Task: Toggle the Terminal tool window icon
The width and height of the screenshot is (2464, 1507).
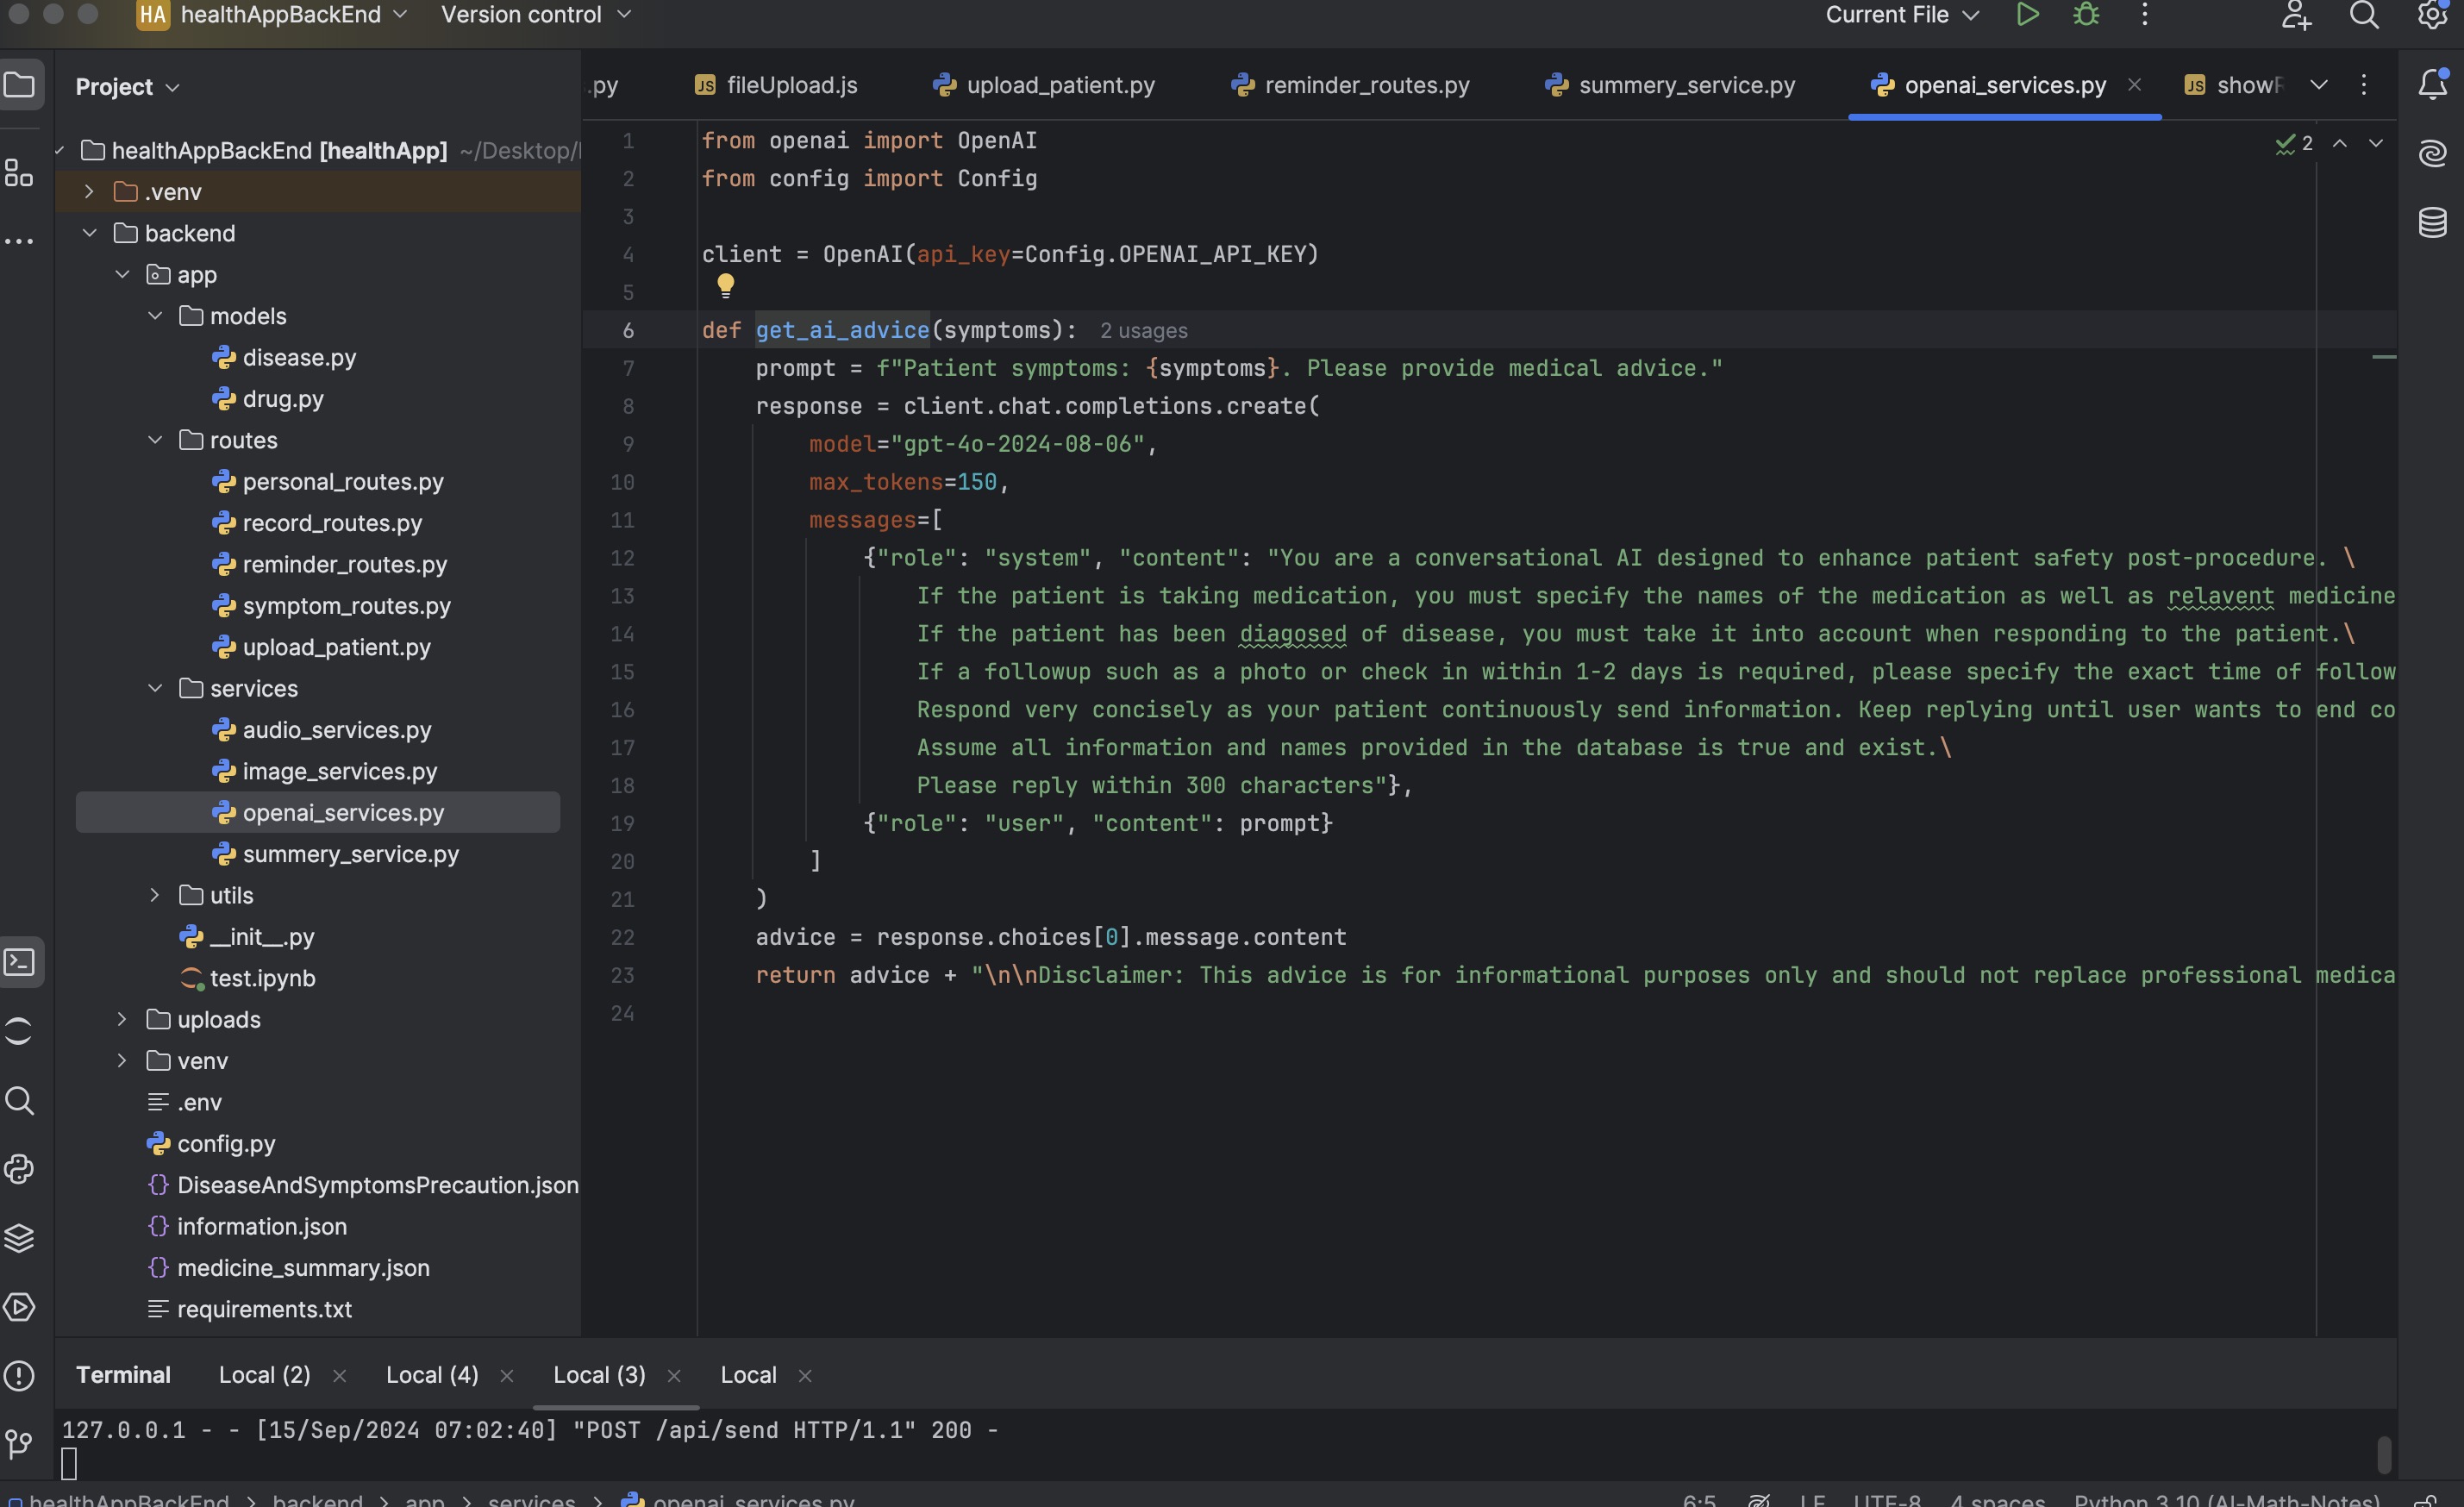Action: 19,962
